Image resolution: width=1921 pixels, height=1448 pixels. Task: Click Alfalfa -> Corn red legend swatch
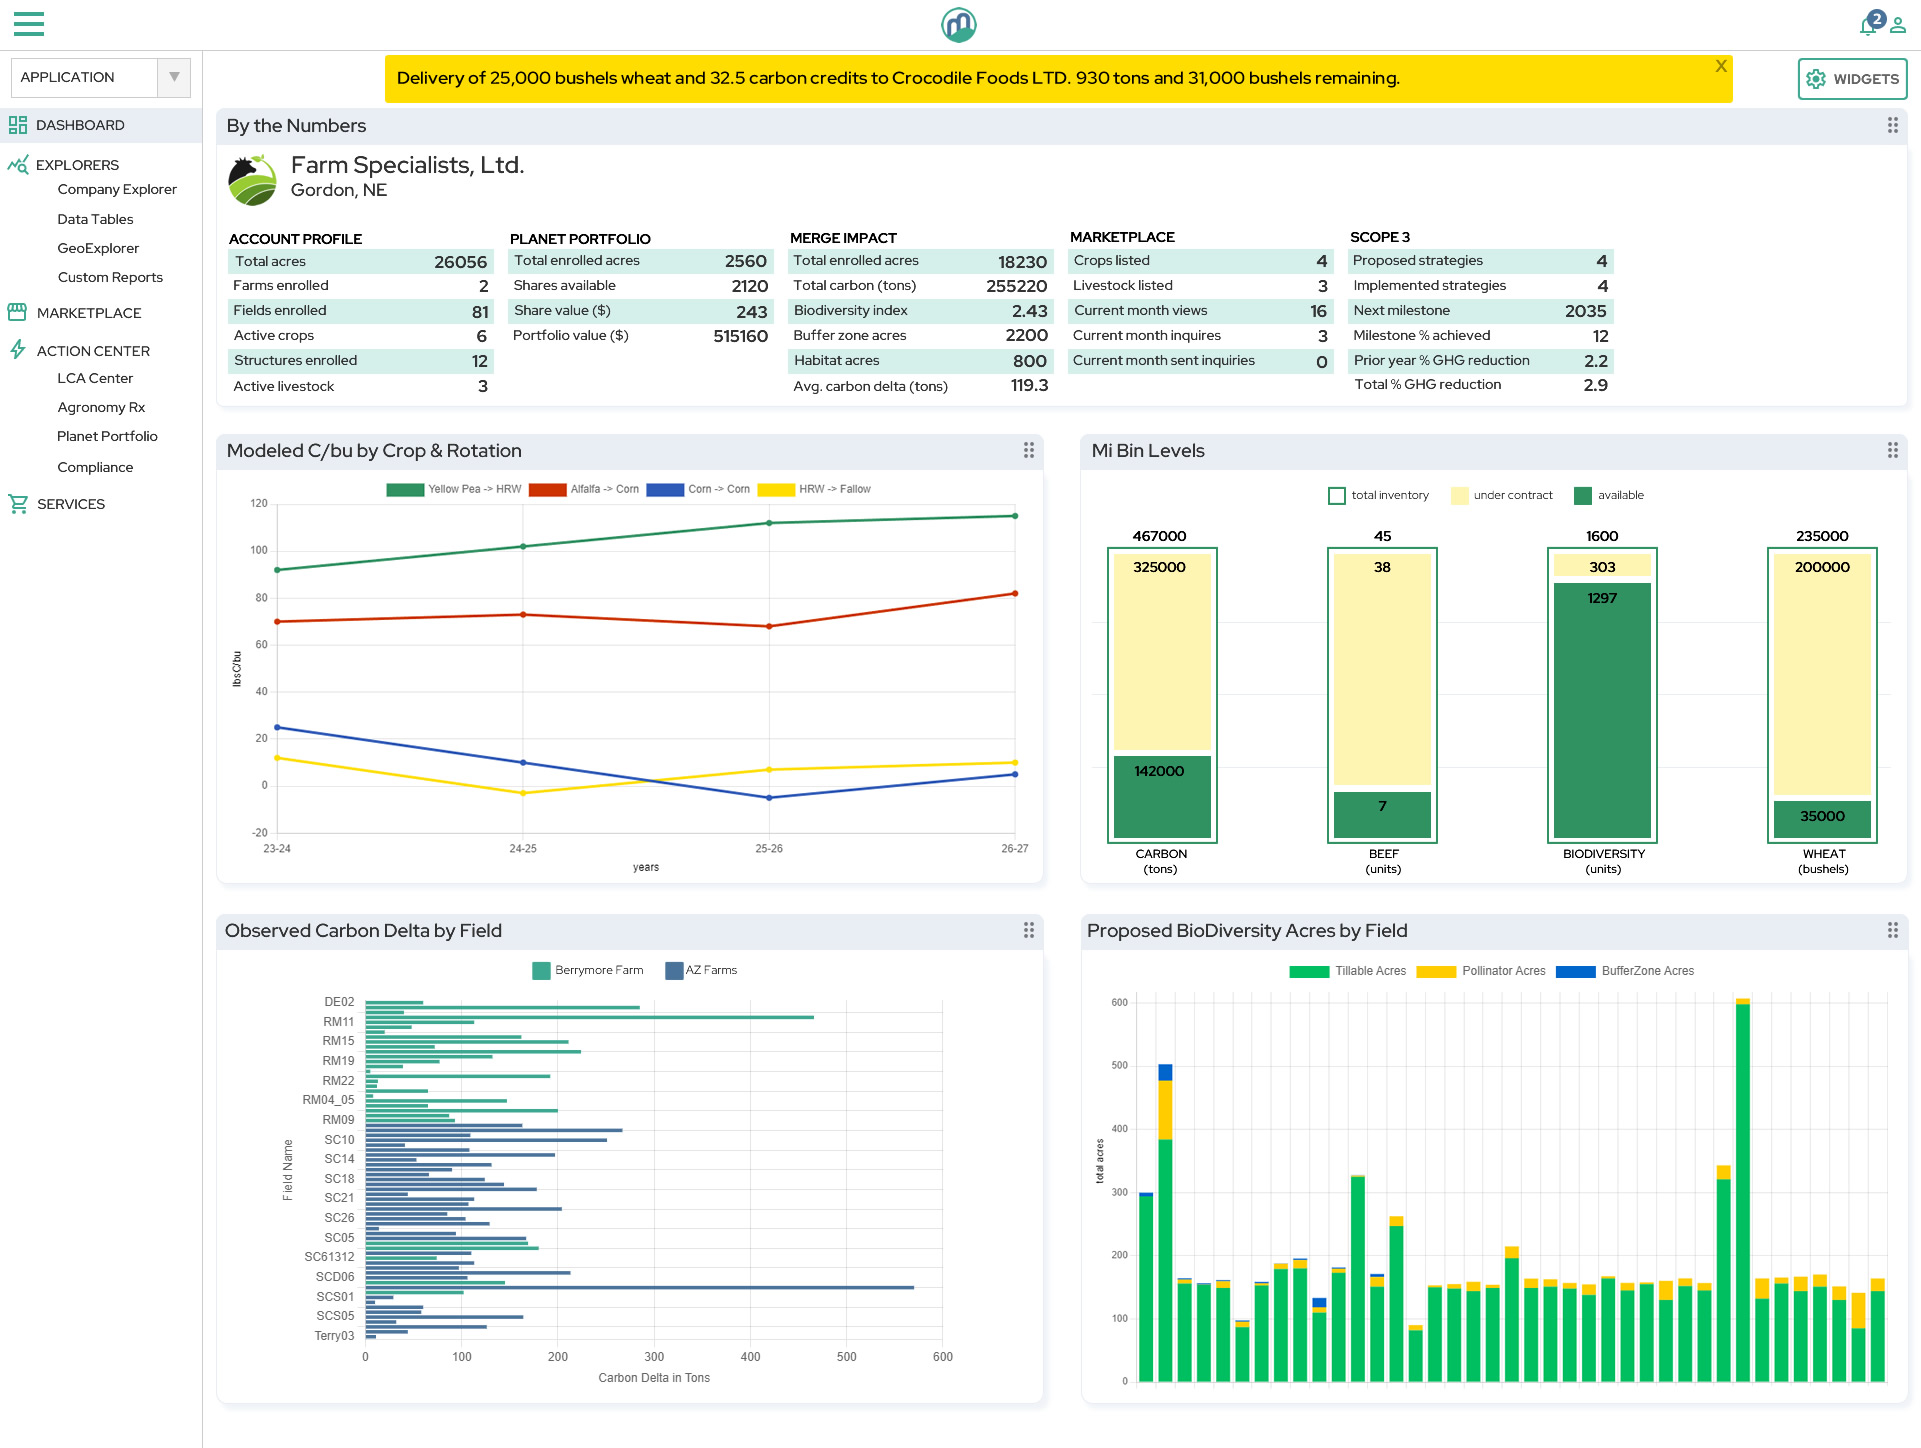[x=547, y=489]
